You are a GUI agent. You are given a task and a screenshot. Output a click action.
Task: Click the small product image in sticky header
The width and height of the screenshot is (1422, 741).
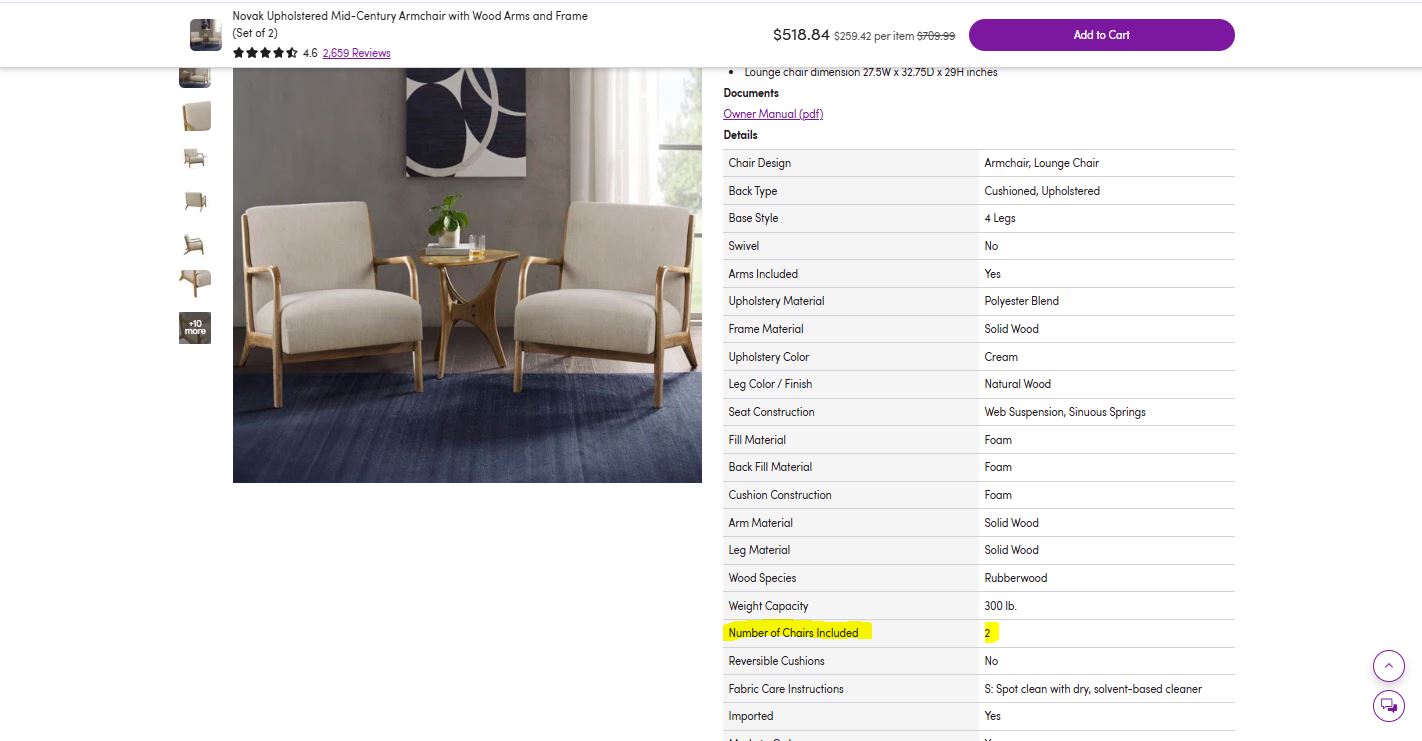click(206, 35)
